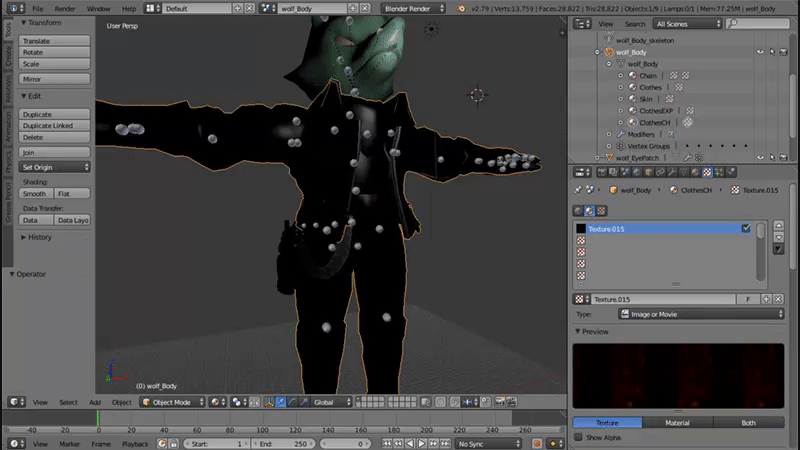
Task: Enable the Show Alpha checkbox
Action: (x=578, y=437)
